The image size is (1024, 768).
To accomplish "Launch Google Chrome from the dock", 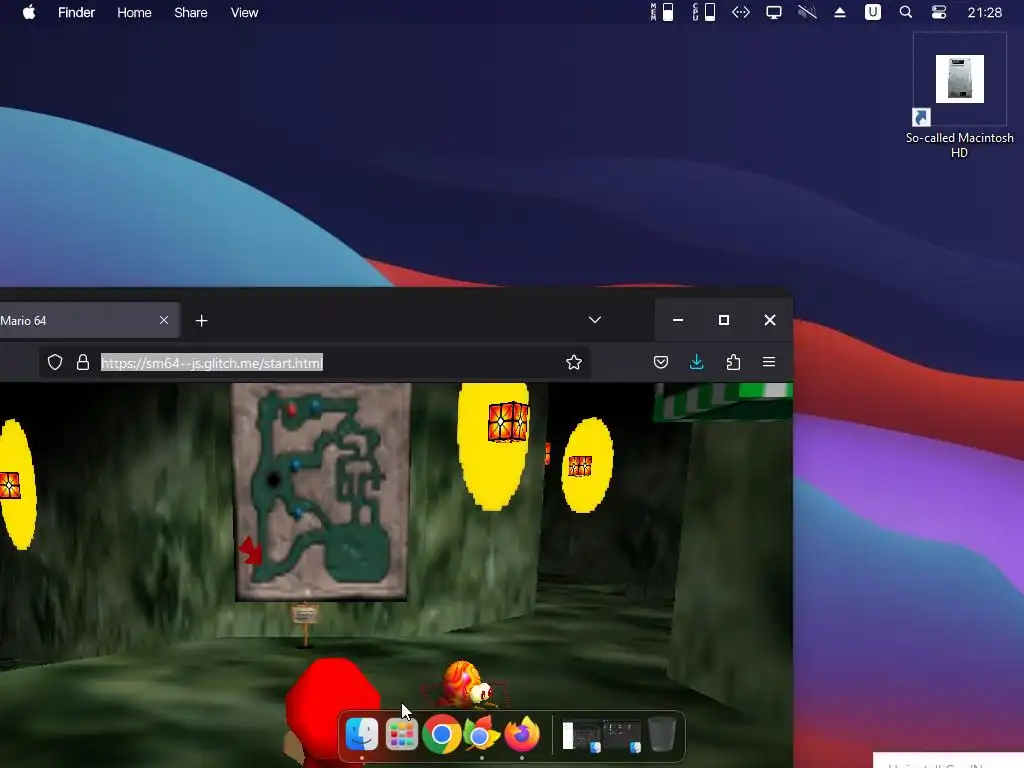I will (441, 735).
